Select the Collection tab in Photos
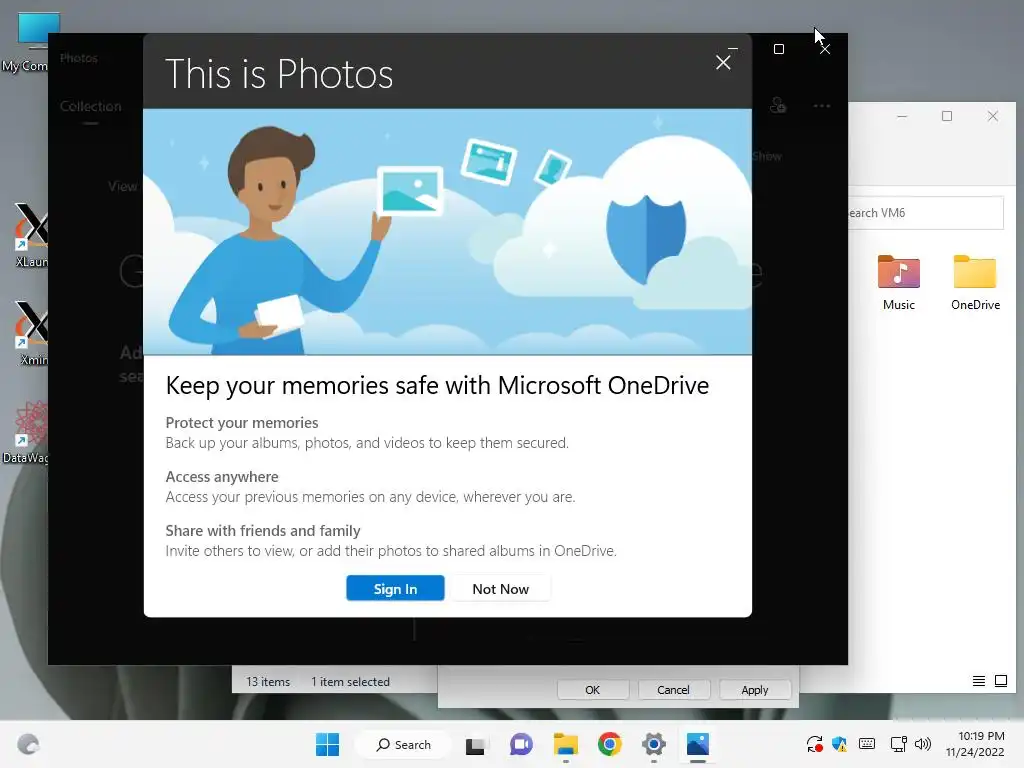This screenshot has width=1024, height=768. (91, 106)
